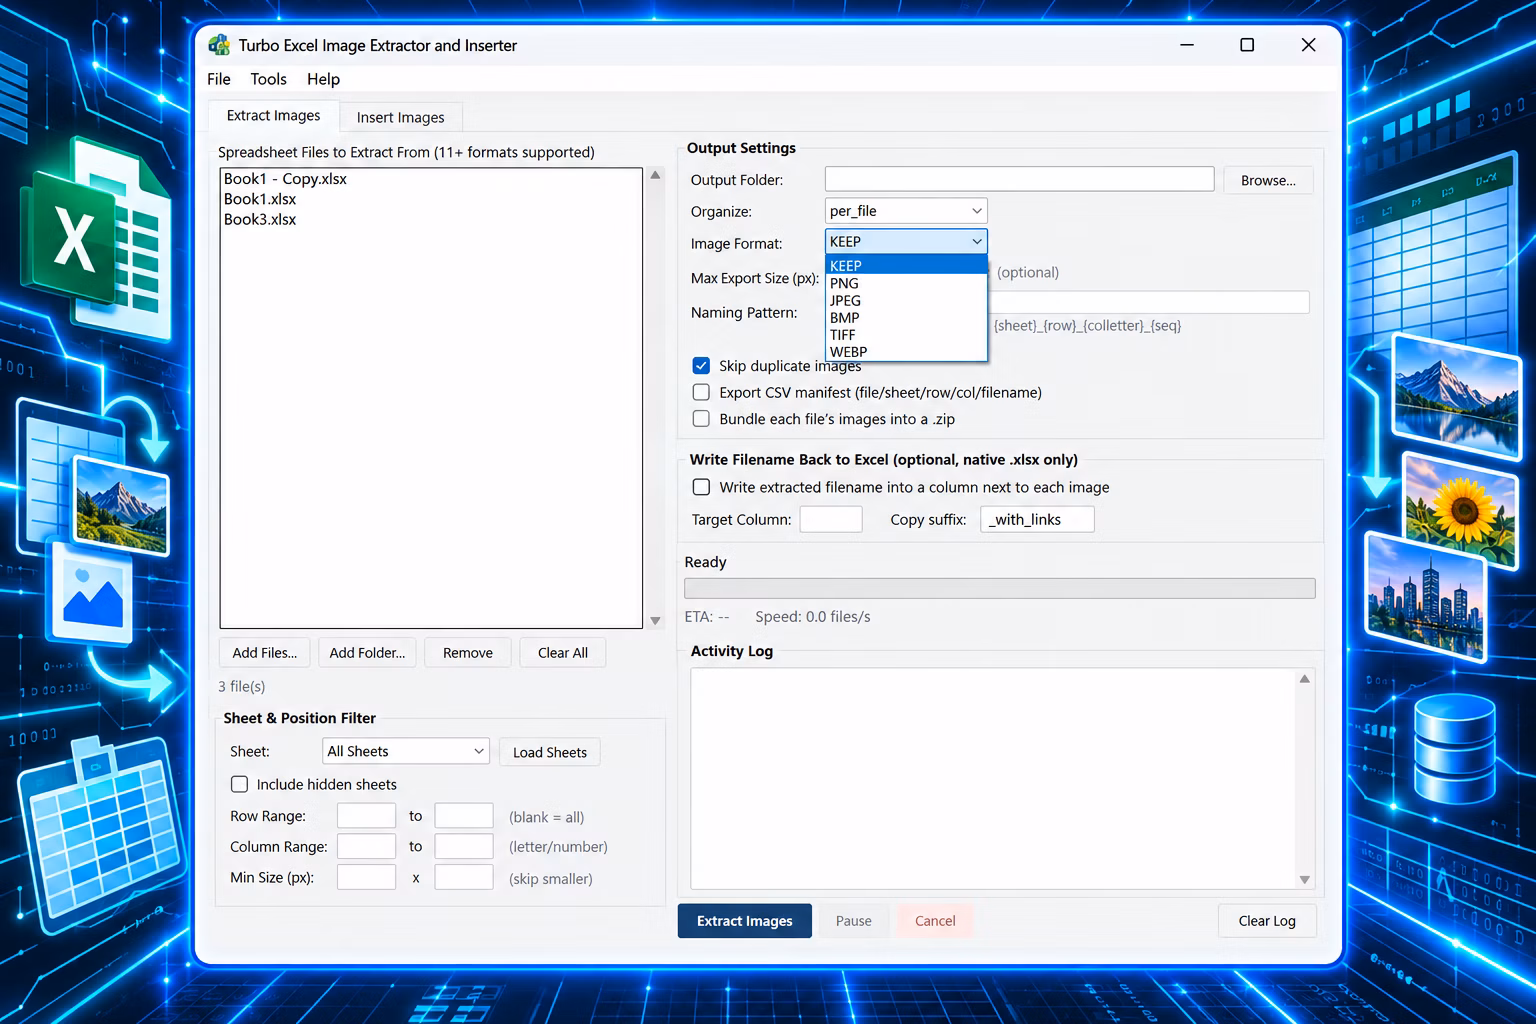Uncheck Skip duplicate images
Screen dimensions: 1536x1024
point(701,365)
